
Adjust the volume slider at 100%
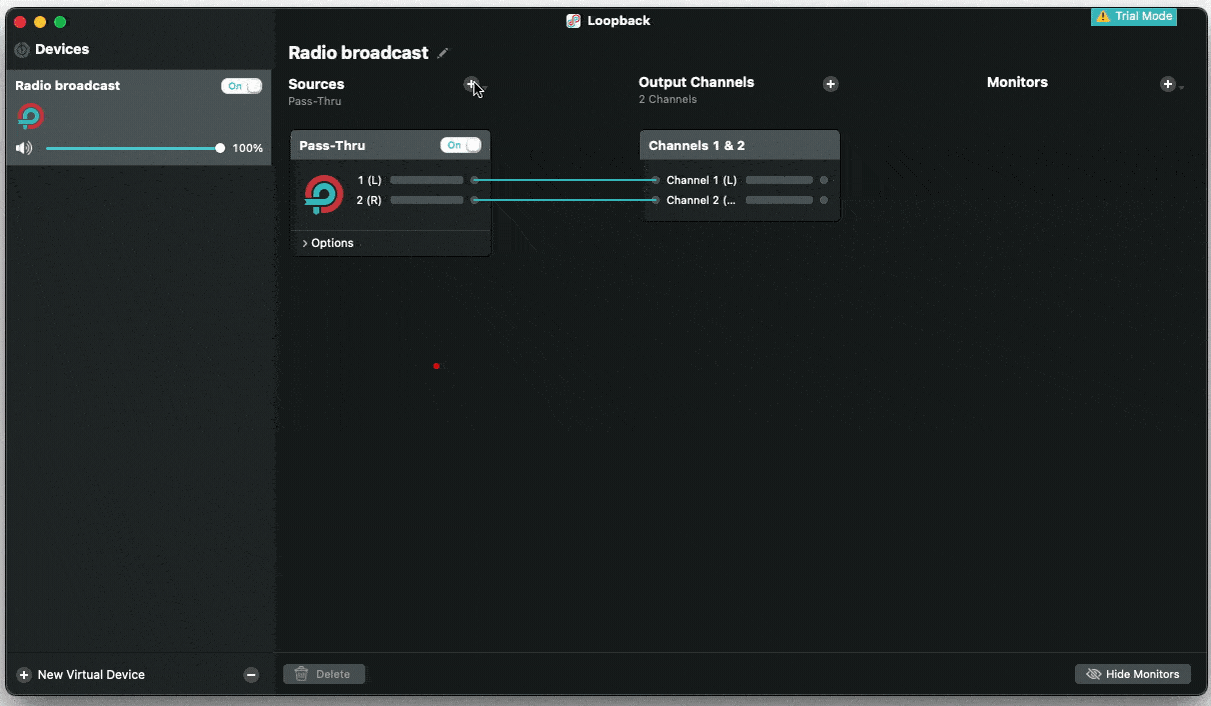tap(219, 147)
